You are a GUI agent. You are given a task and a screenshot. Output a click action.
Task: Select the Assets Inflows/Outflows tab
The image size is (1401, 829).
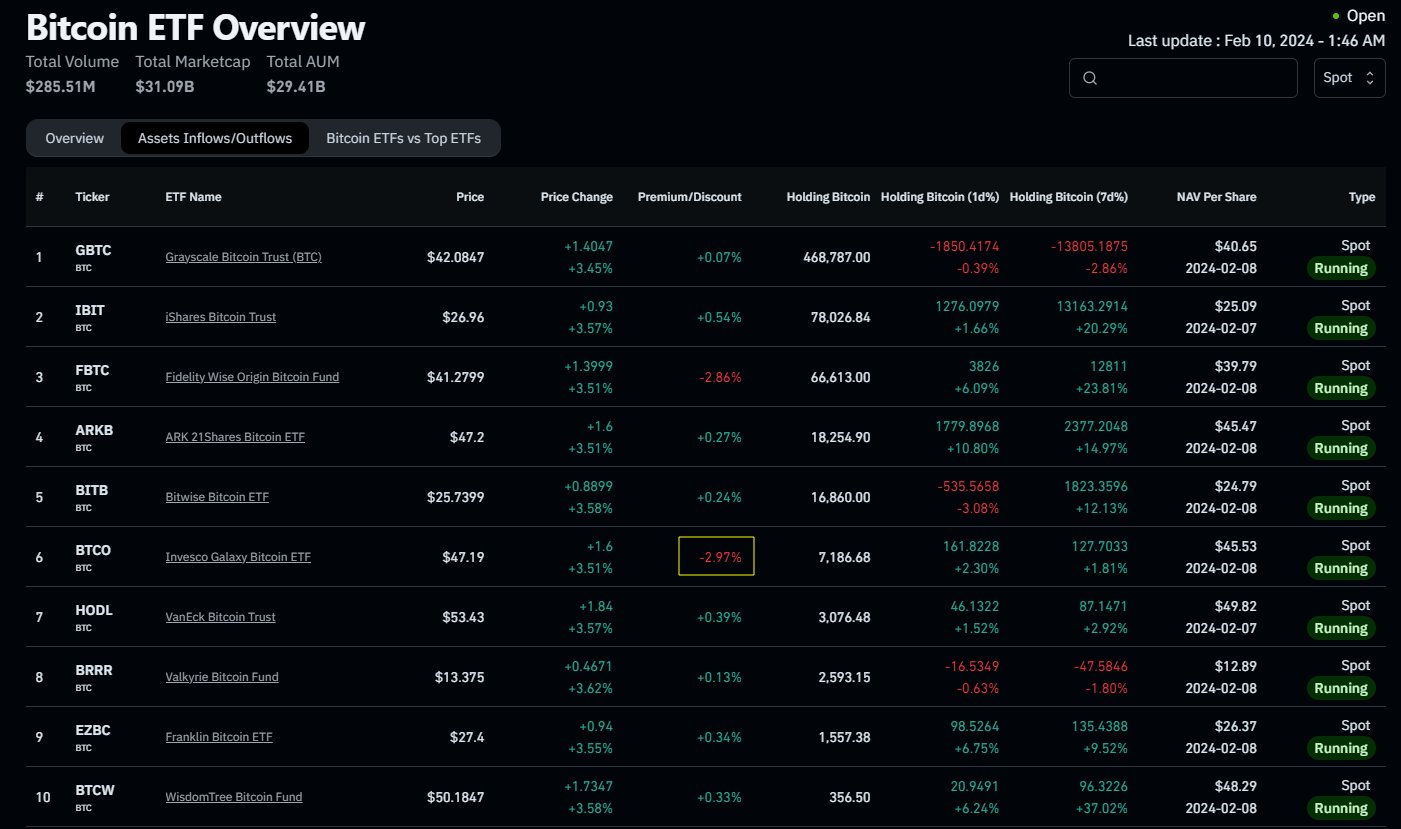point(215,138)
